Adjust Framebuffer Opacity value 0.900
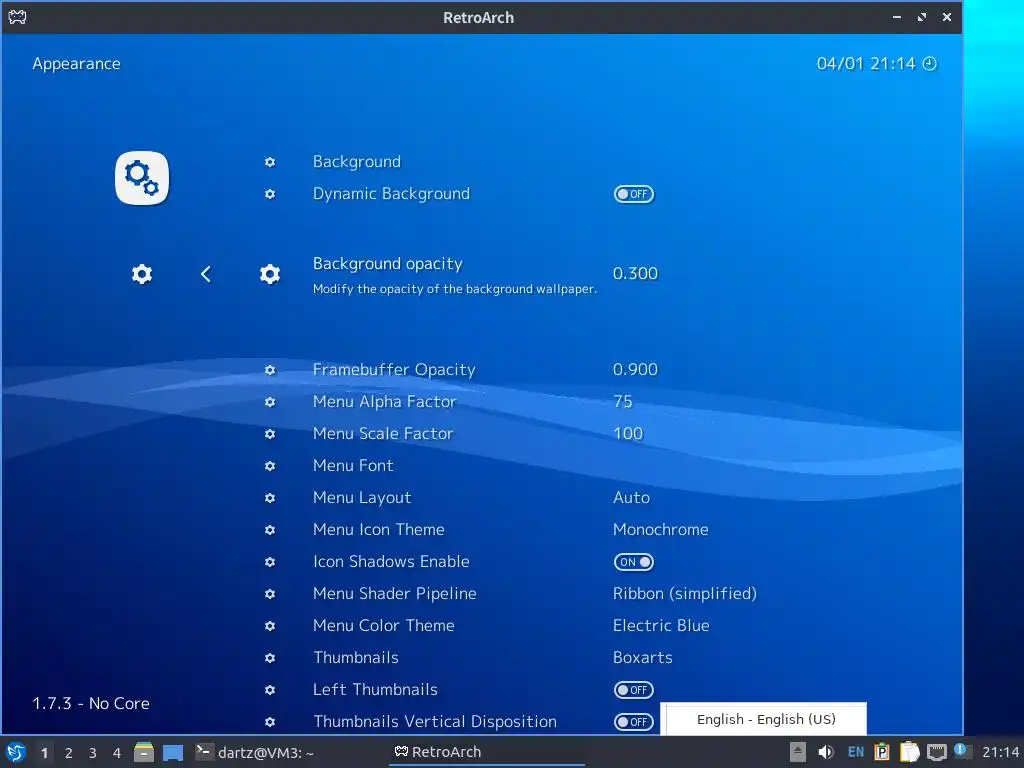The image size is (1024, 768). click(x=635, y=370)
